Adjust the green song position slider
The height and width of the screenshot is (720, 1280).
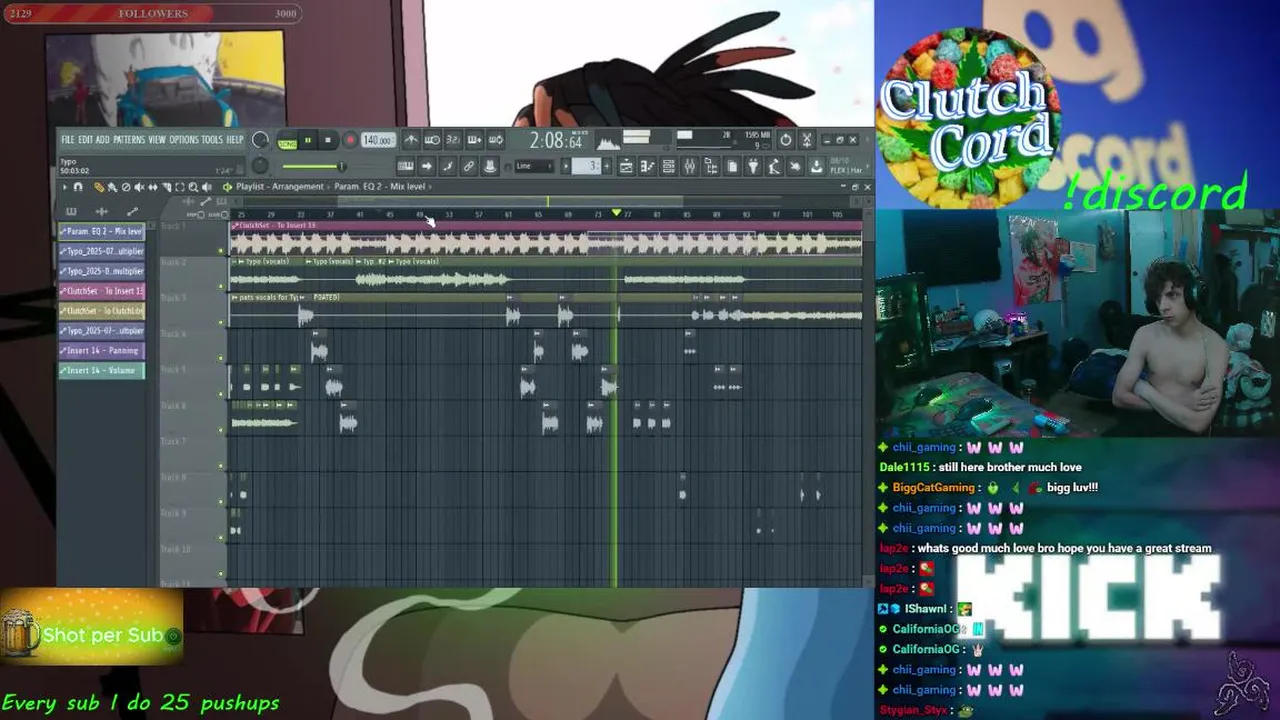pyautogui.click(x=314, y=166)
